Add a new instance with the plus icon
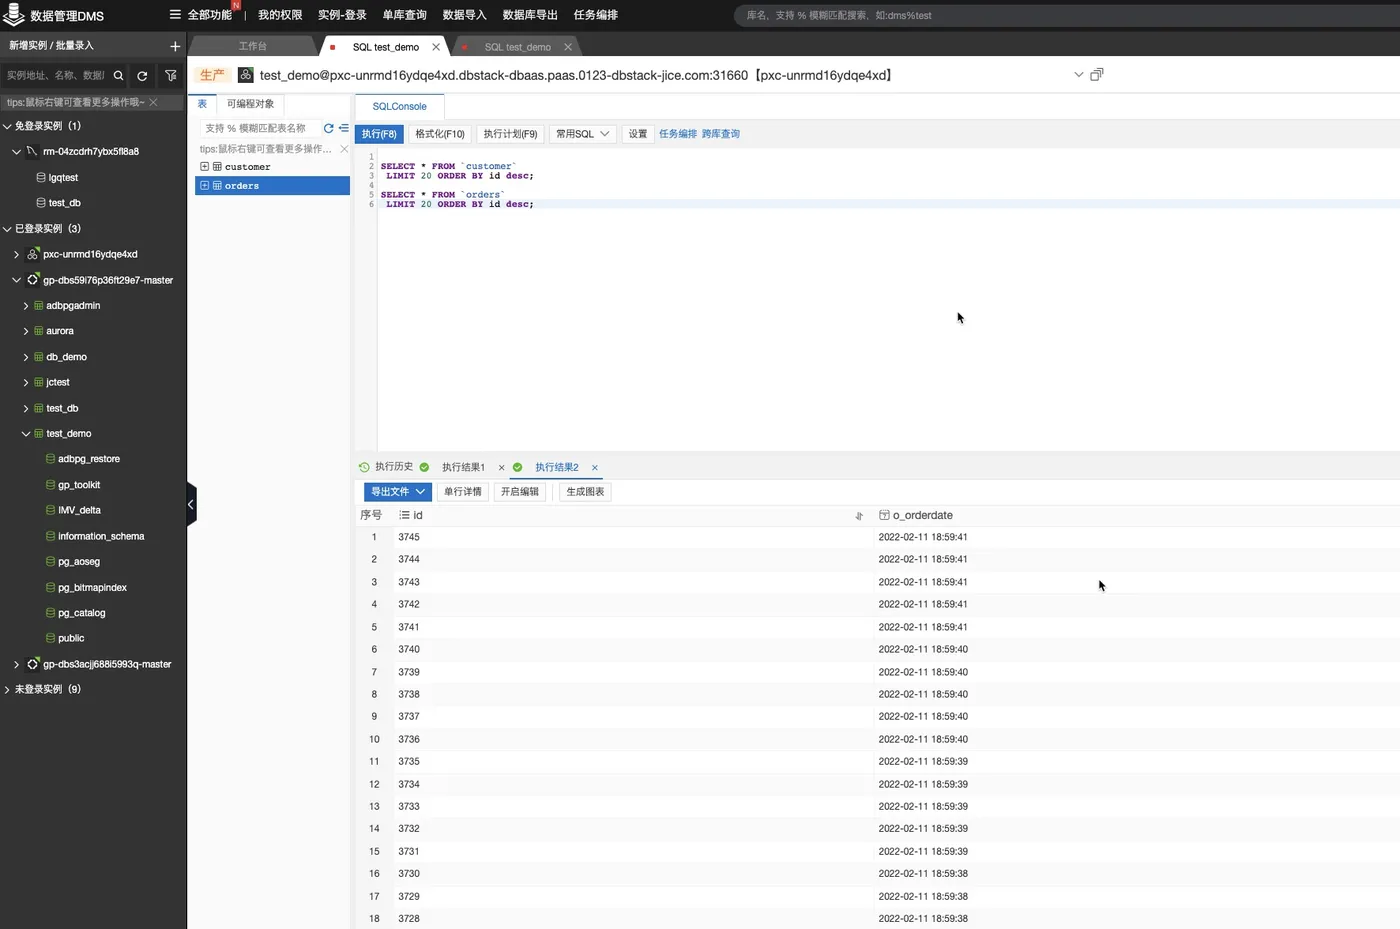Screen dimensions: 1400x929 coord(175,46)
